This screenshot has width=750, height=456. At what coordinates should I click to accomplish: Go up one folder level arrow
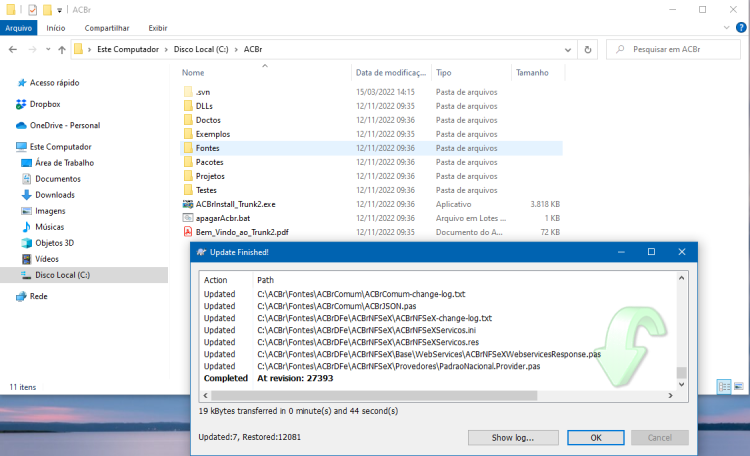point(62,49)
